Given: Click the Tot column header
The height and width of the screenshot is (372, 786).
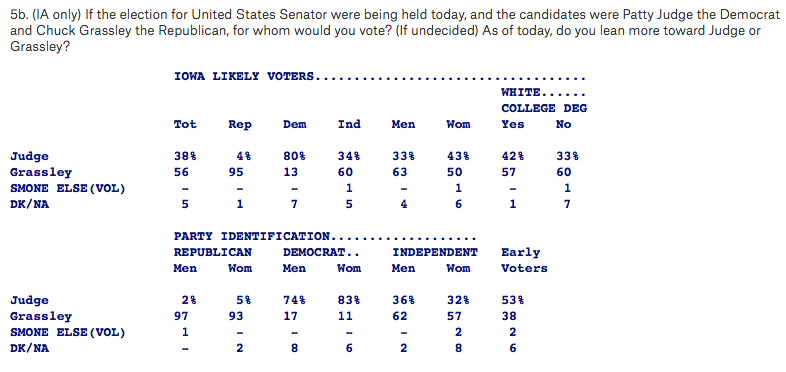Looking at the screenshot, I should 185,124.
